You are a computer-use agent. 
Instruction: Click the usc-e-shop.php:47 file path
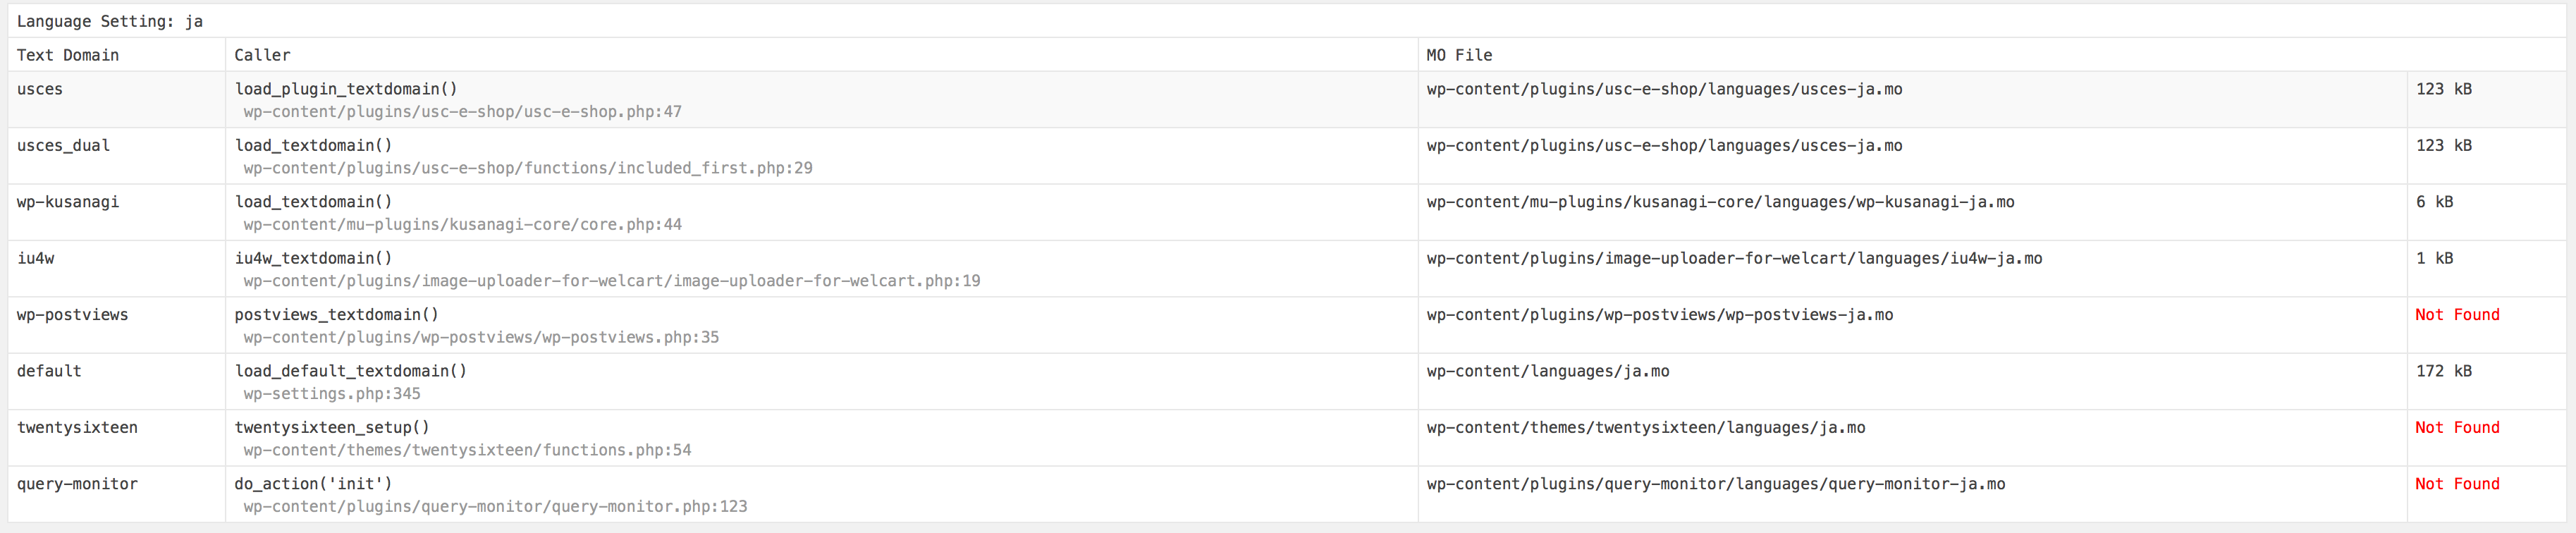click(463, 112)
